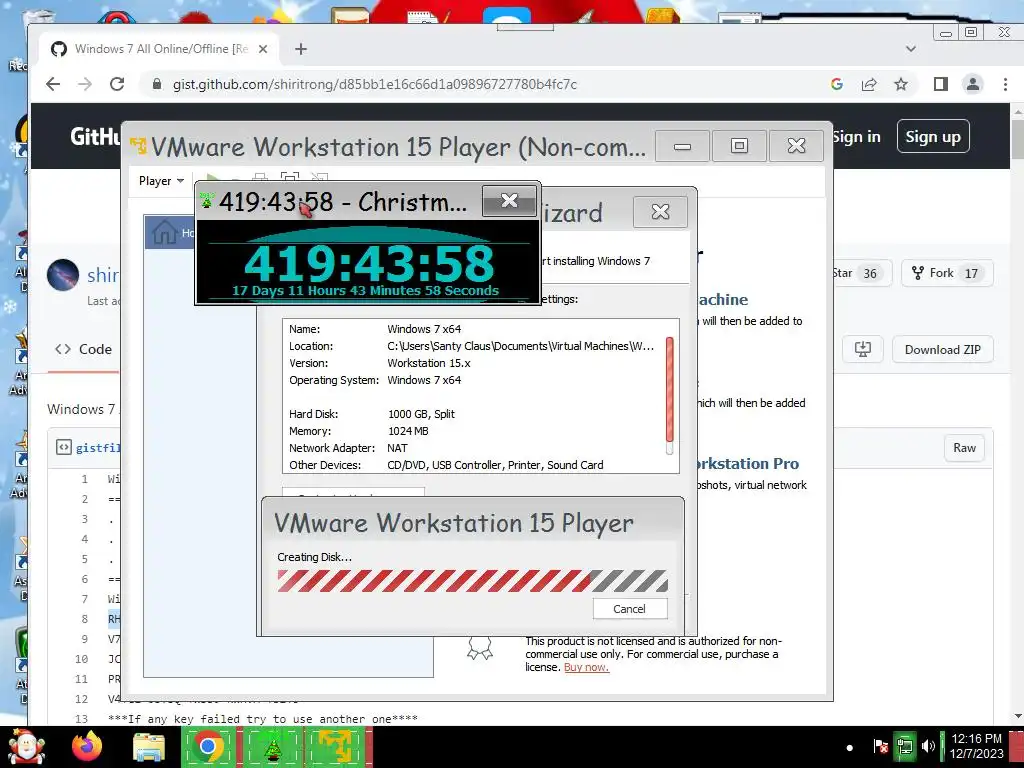Image resolution: width=1024 pixels, height=768 pixels.
Task: Click the Creating Disk striped progress bar
Action: pyautogui.click(x=472, y=581)
